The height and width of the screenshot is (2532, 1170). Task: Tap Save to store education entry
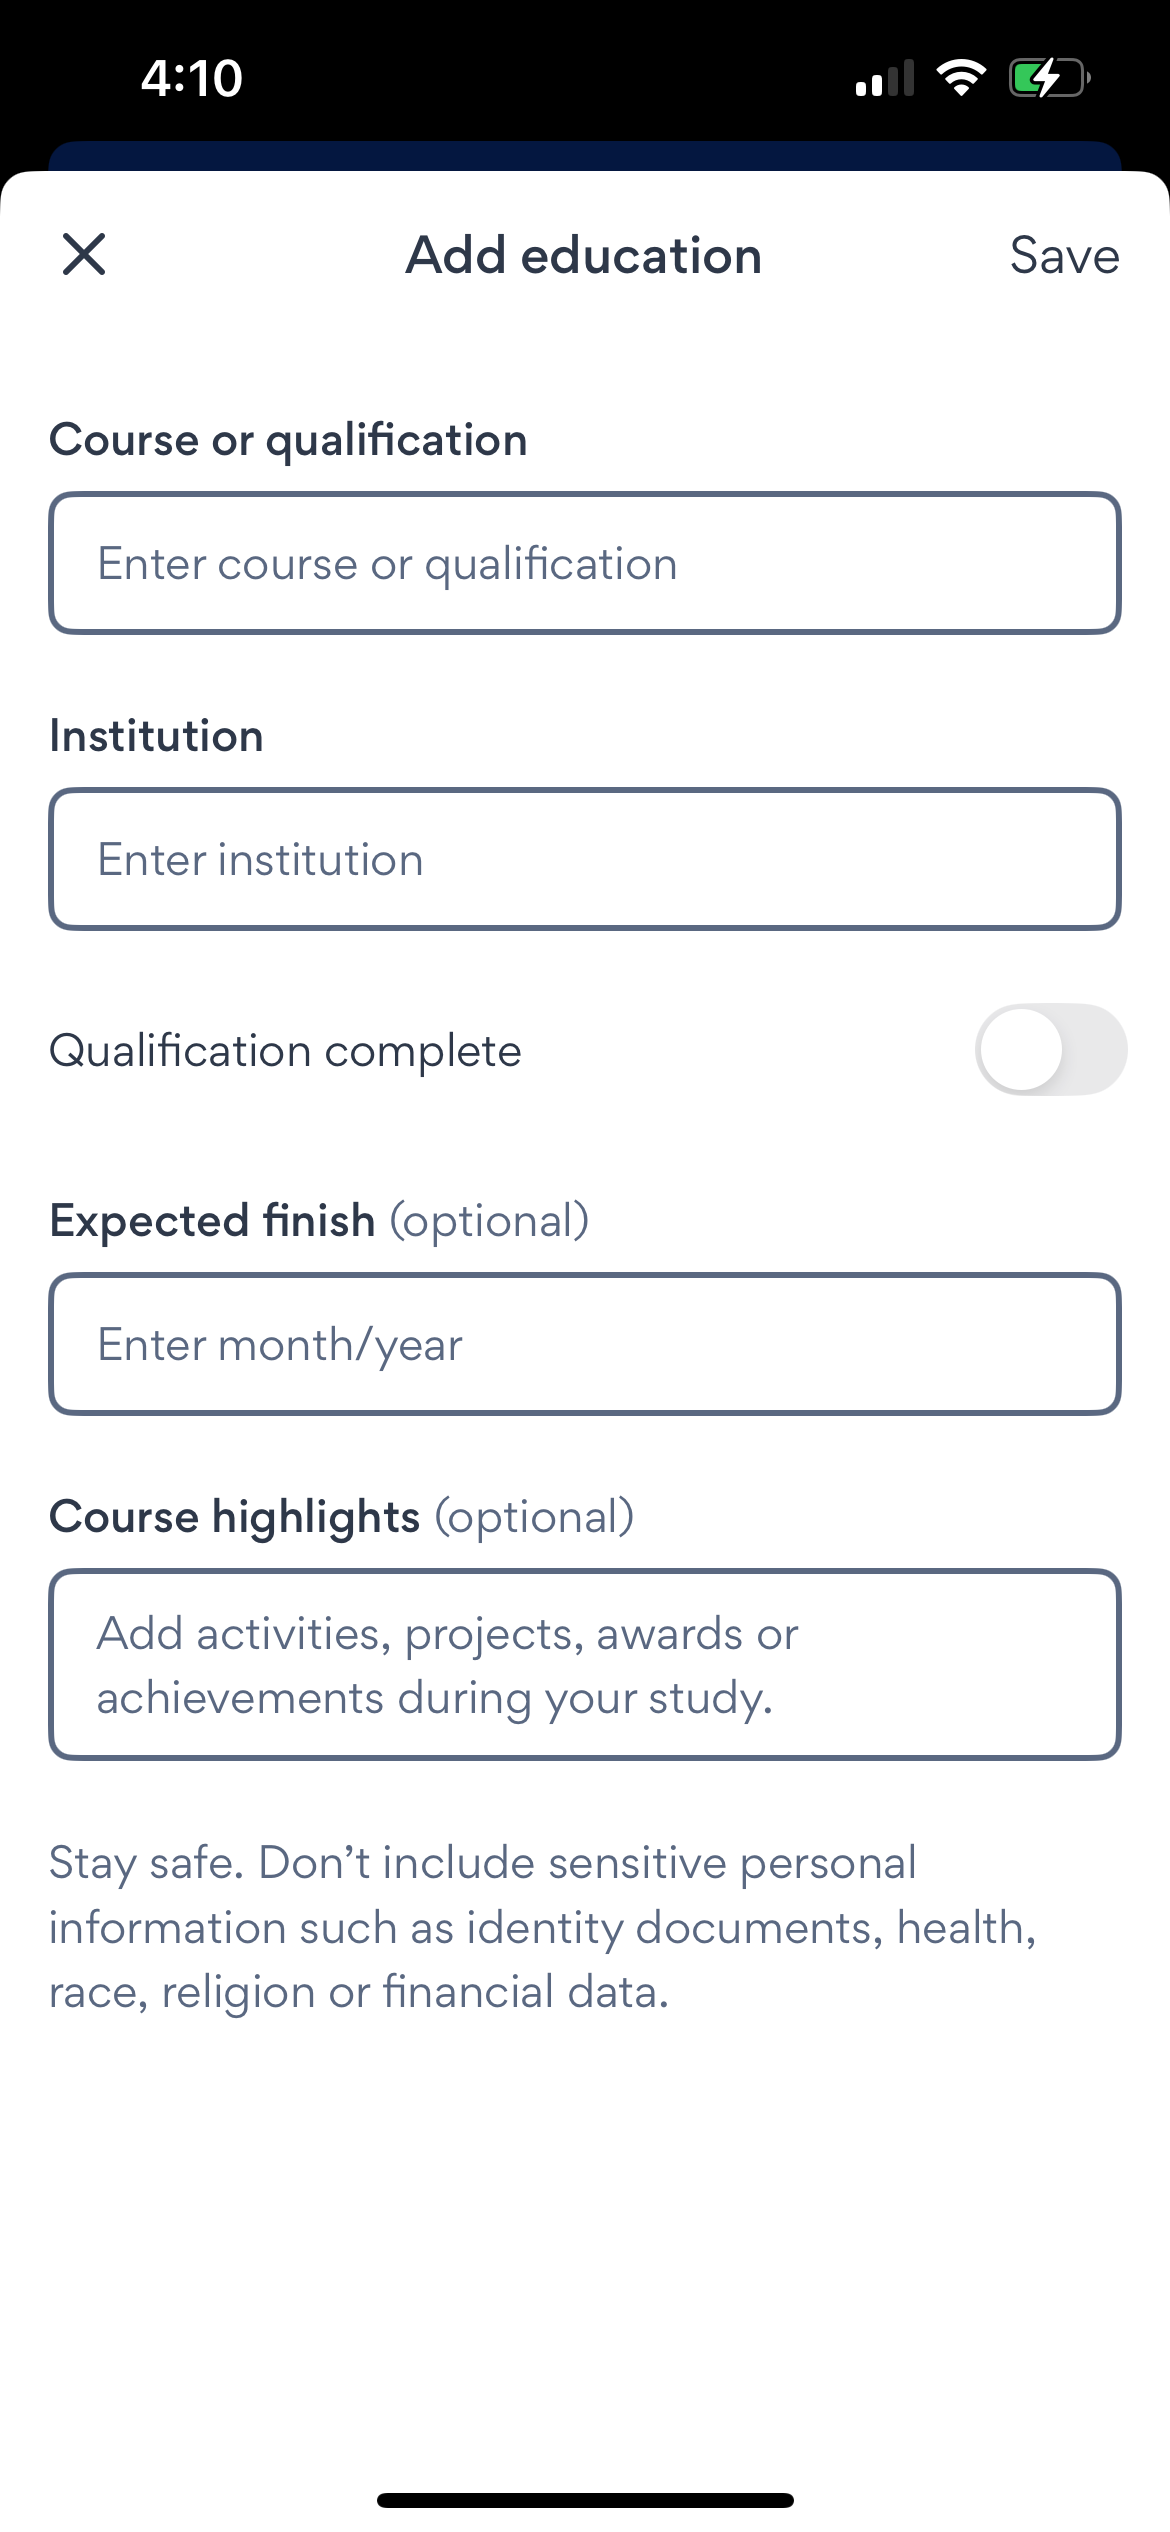pyautogui.click(x=1064, y=256)
